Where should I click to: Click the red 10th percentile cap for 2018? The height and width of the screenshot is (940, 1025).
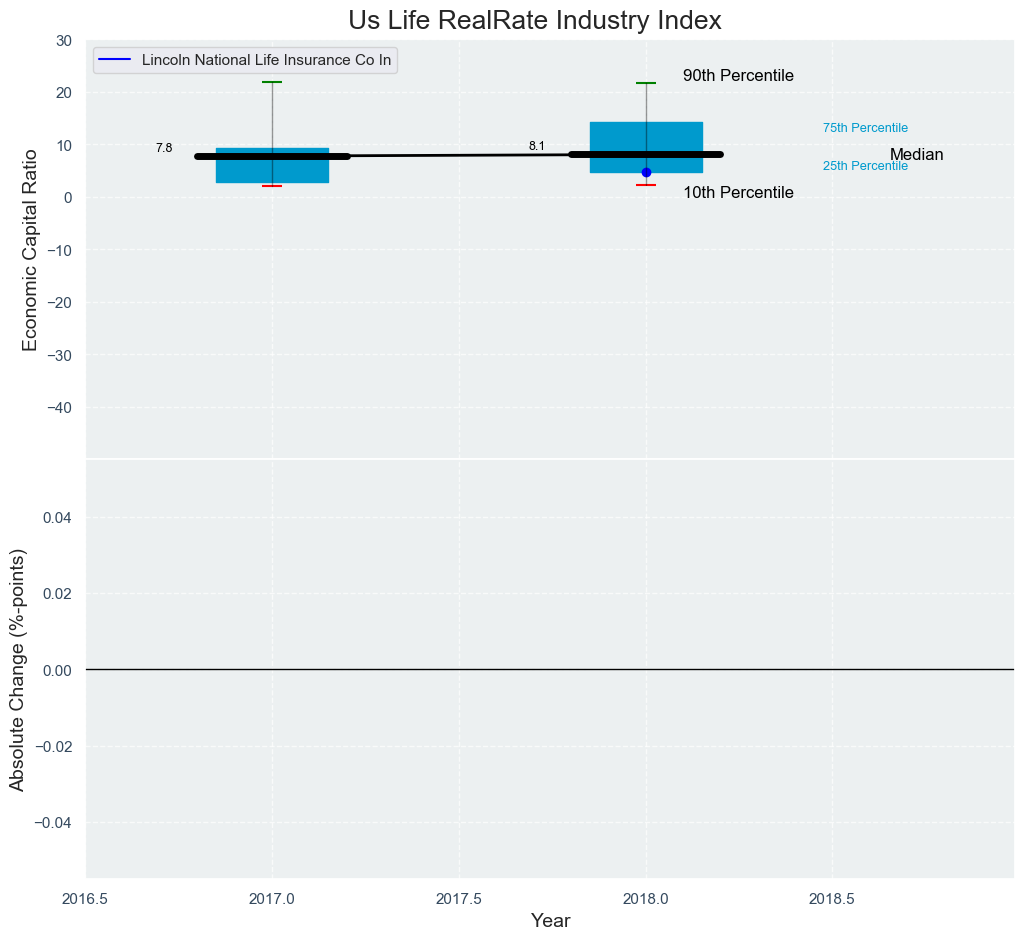[x=646, y=185]
